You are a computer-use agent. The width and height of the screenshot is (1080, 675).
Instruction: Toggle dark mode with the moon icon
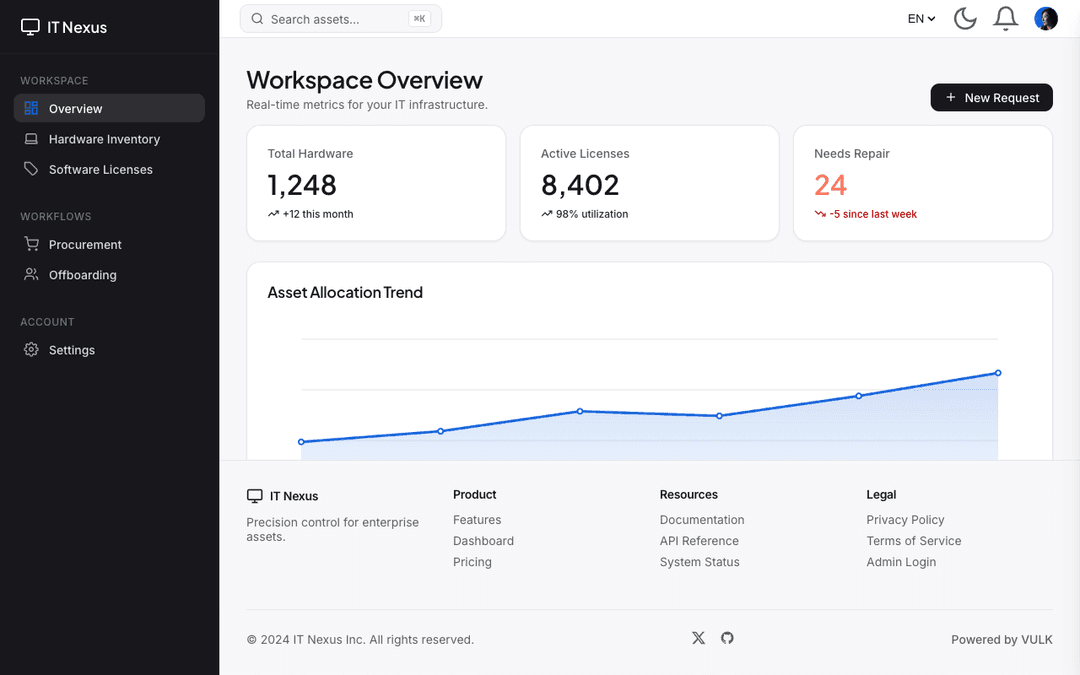(965, 19)
